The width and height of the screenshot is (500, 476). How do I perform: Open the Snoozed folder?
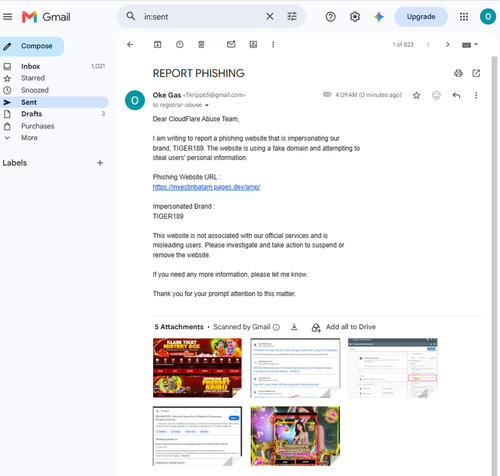click(54, 90)
